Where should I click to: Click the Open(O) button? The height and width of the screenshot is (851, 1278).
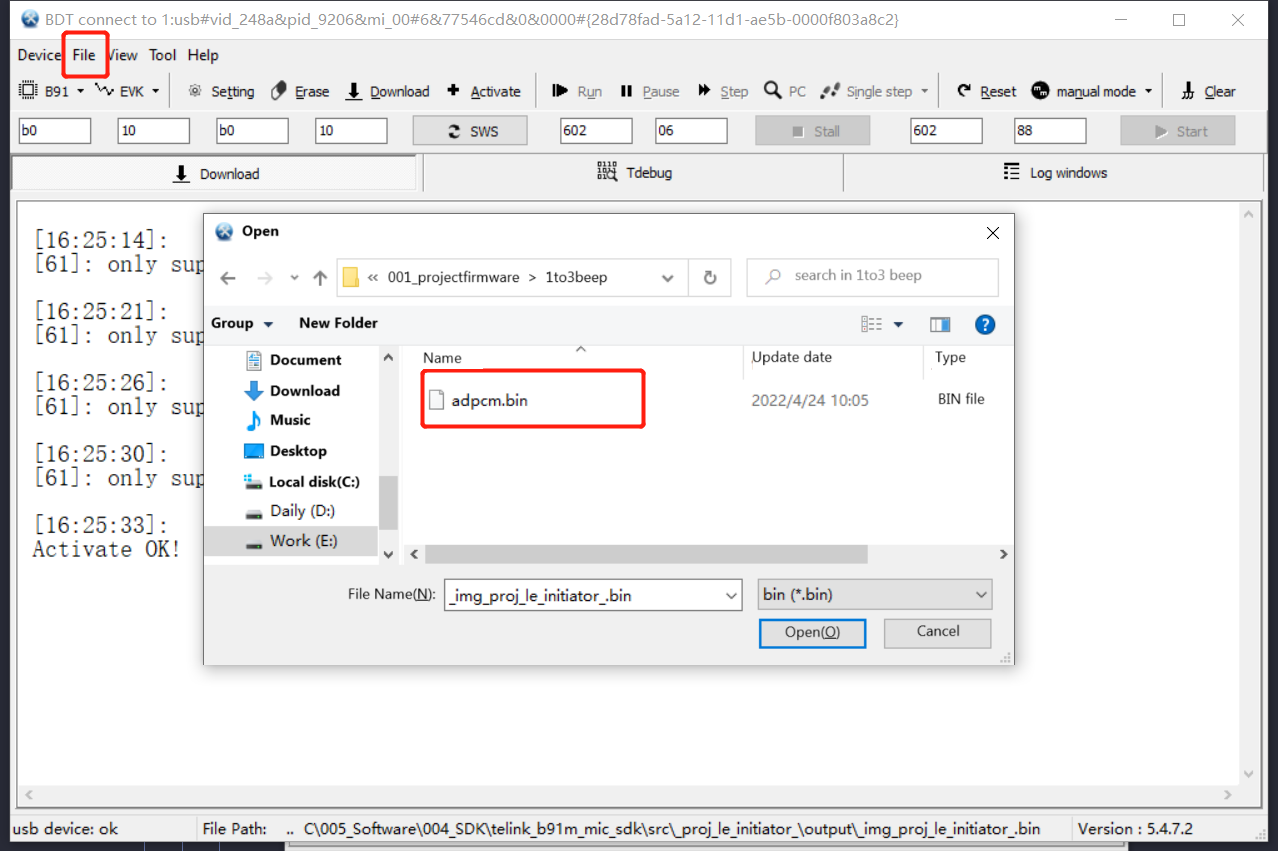812,633
